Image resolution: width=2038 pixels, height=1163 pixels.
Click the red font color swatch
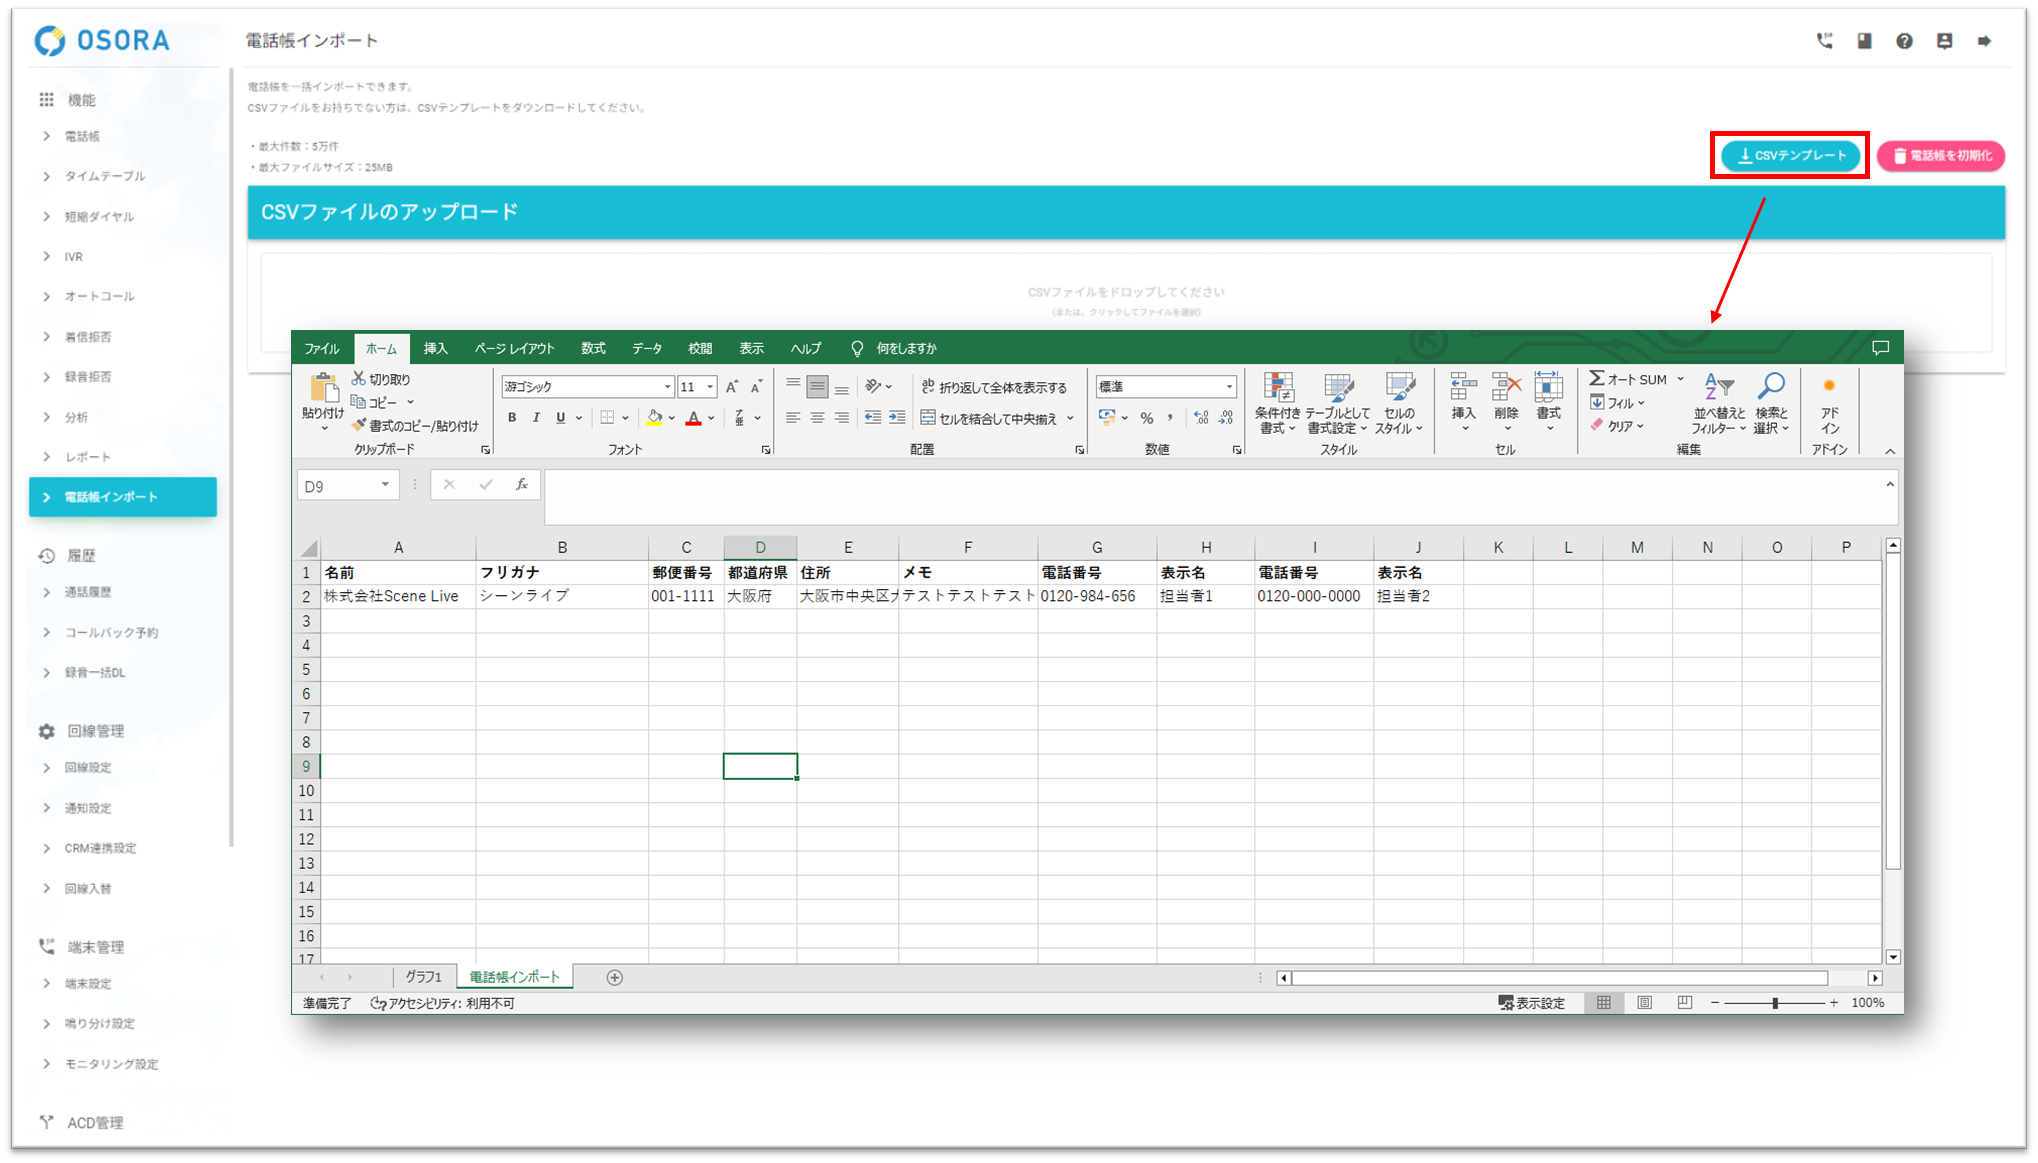(x=693, y=418)
